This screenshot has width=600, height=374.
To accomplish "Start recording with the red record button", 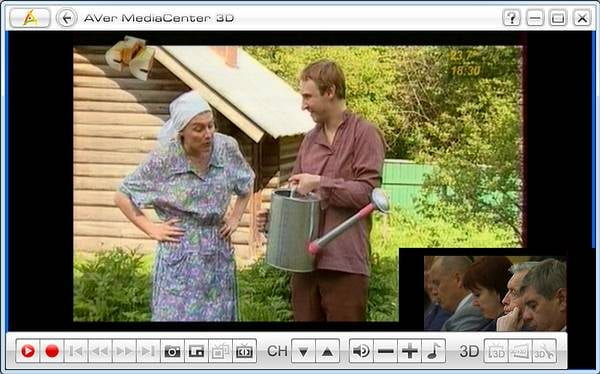I will [52, 351].
